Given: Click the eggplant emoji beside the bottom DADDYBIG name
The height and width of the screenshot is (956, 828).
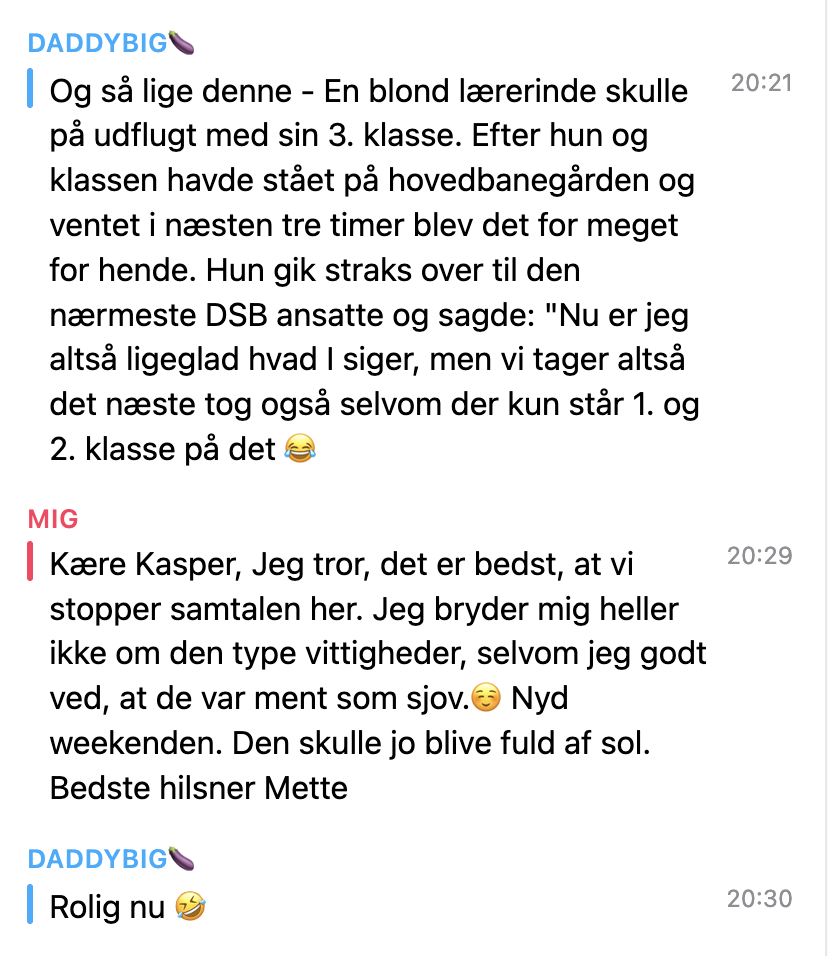Looking at the screenshot, I should [181, 859].
